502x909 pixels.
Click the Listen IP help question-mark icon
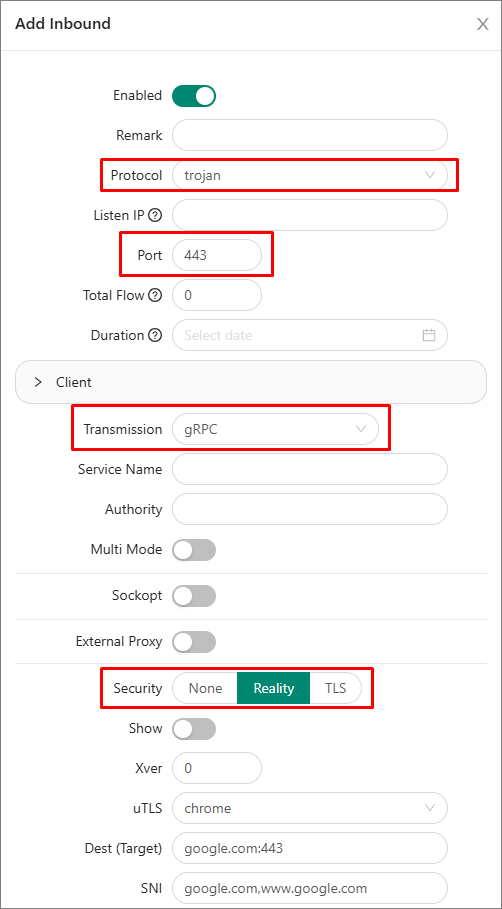click(155, 215)
